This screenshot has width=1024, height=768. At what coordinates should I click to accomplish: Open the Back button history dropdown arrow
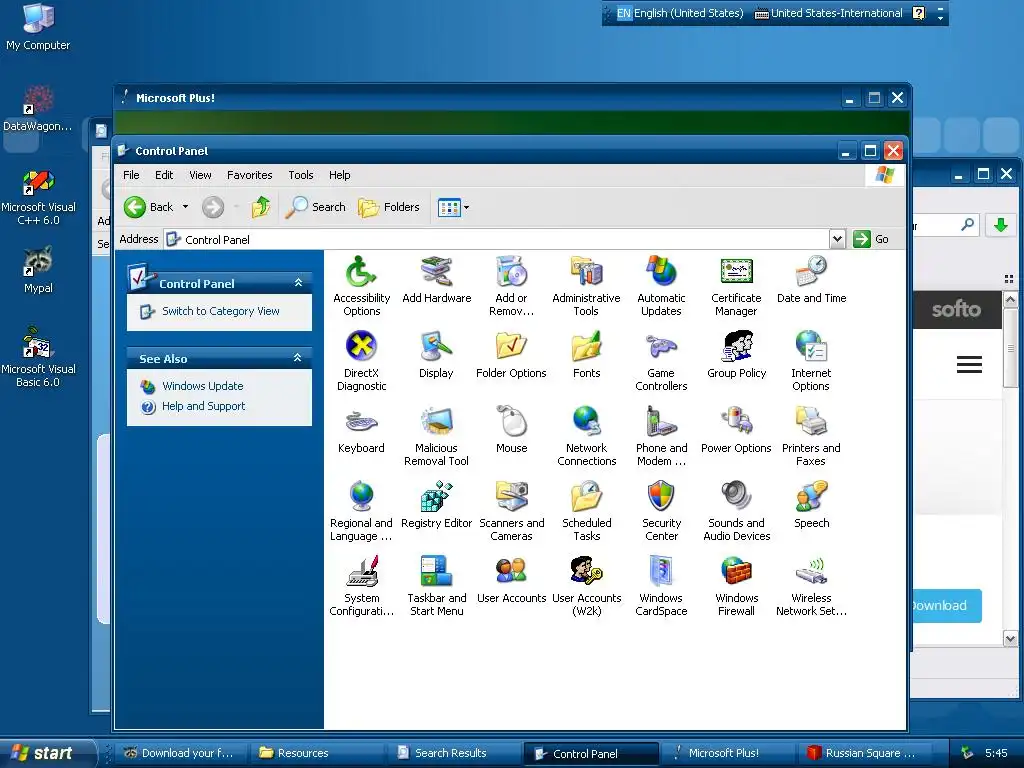185,207
